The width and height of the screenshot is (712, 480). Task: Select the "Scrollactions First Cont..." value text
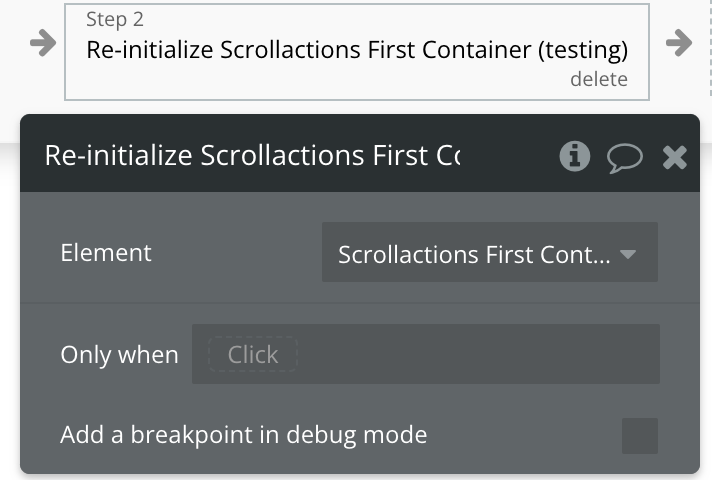[473, 254]
